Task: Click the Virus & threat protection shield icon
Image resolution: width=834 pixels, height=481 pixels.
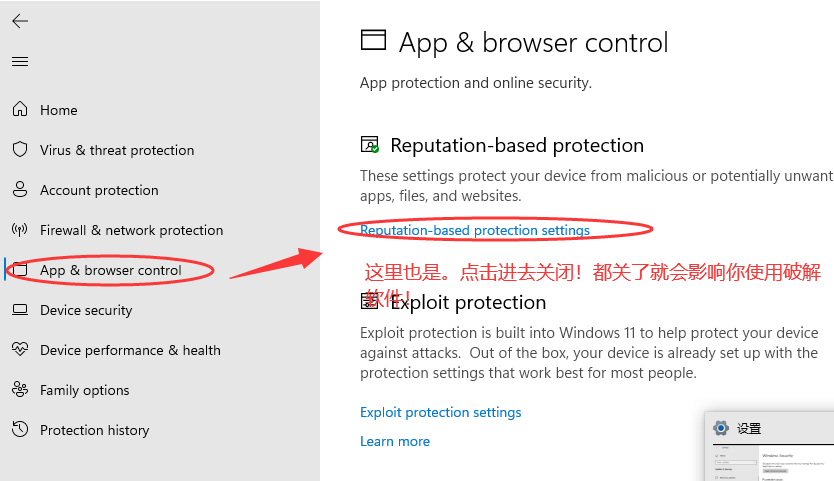Action: coord(20,150)
